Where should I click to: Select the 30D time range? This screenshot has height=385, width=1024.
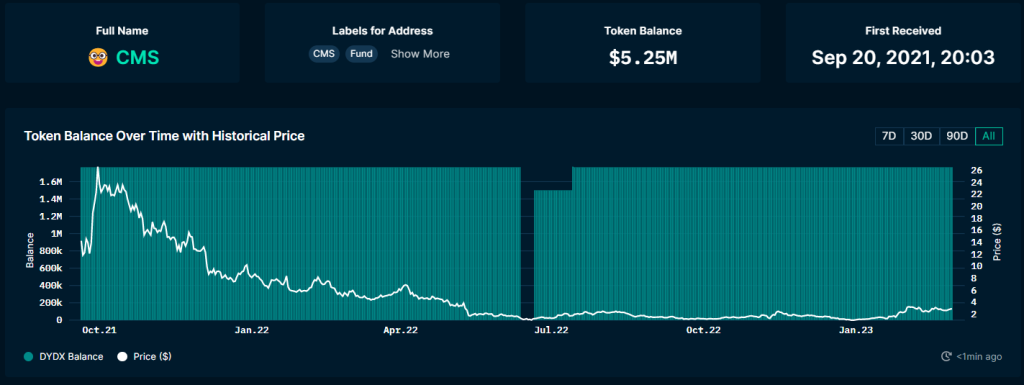click(x=921, y=136)
